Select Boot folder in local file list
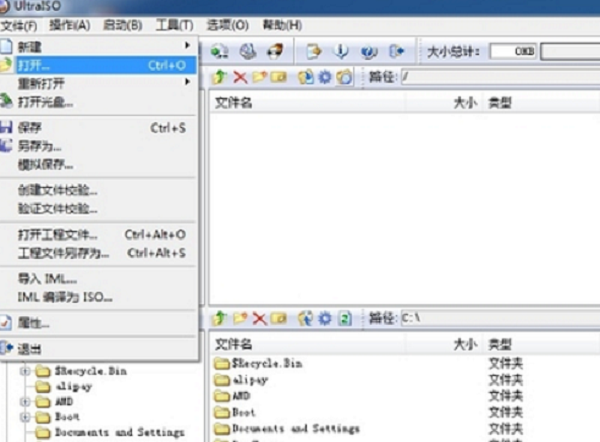Image resolution: width=600 pixels, height=442 pixels. tap(235, 412)
